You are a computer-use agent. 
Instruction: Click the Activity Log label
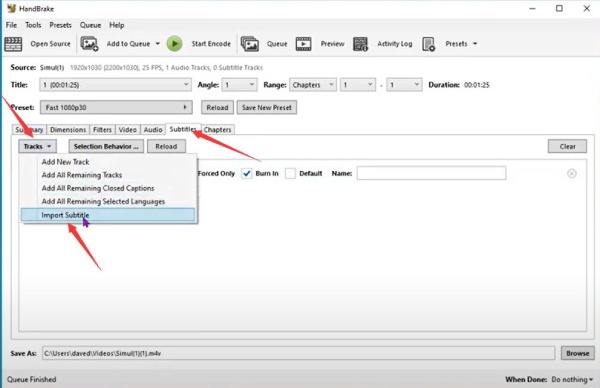coord(395,44)
